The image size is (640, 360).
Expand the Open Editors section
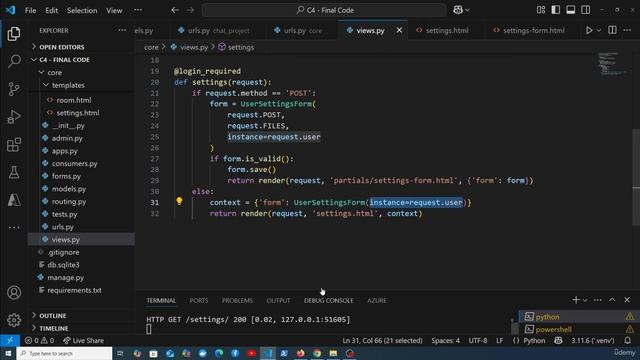pyautogui.click(x=81, y=47)
